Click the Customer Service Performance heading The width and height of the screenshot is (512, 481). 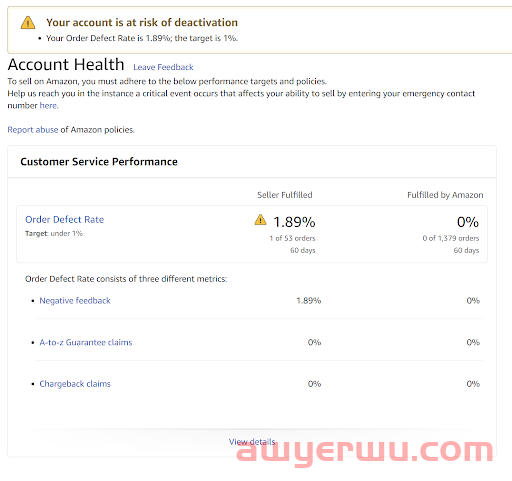click(x=99, y=162)
